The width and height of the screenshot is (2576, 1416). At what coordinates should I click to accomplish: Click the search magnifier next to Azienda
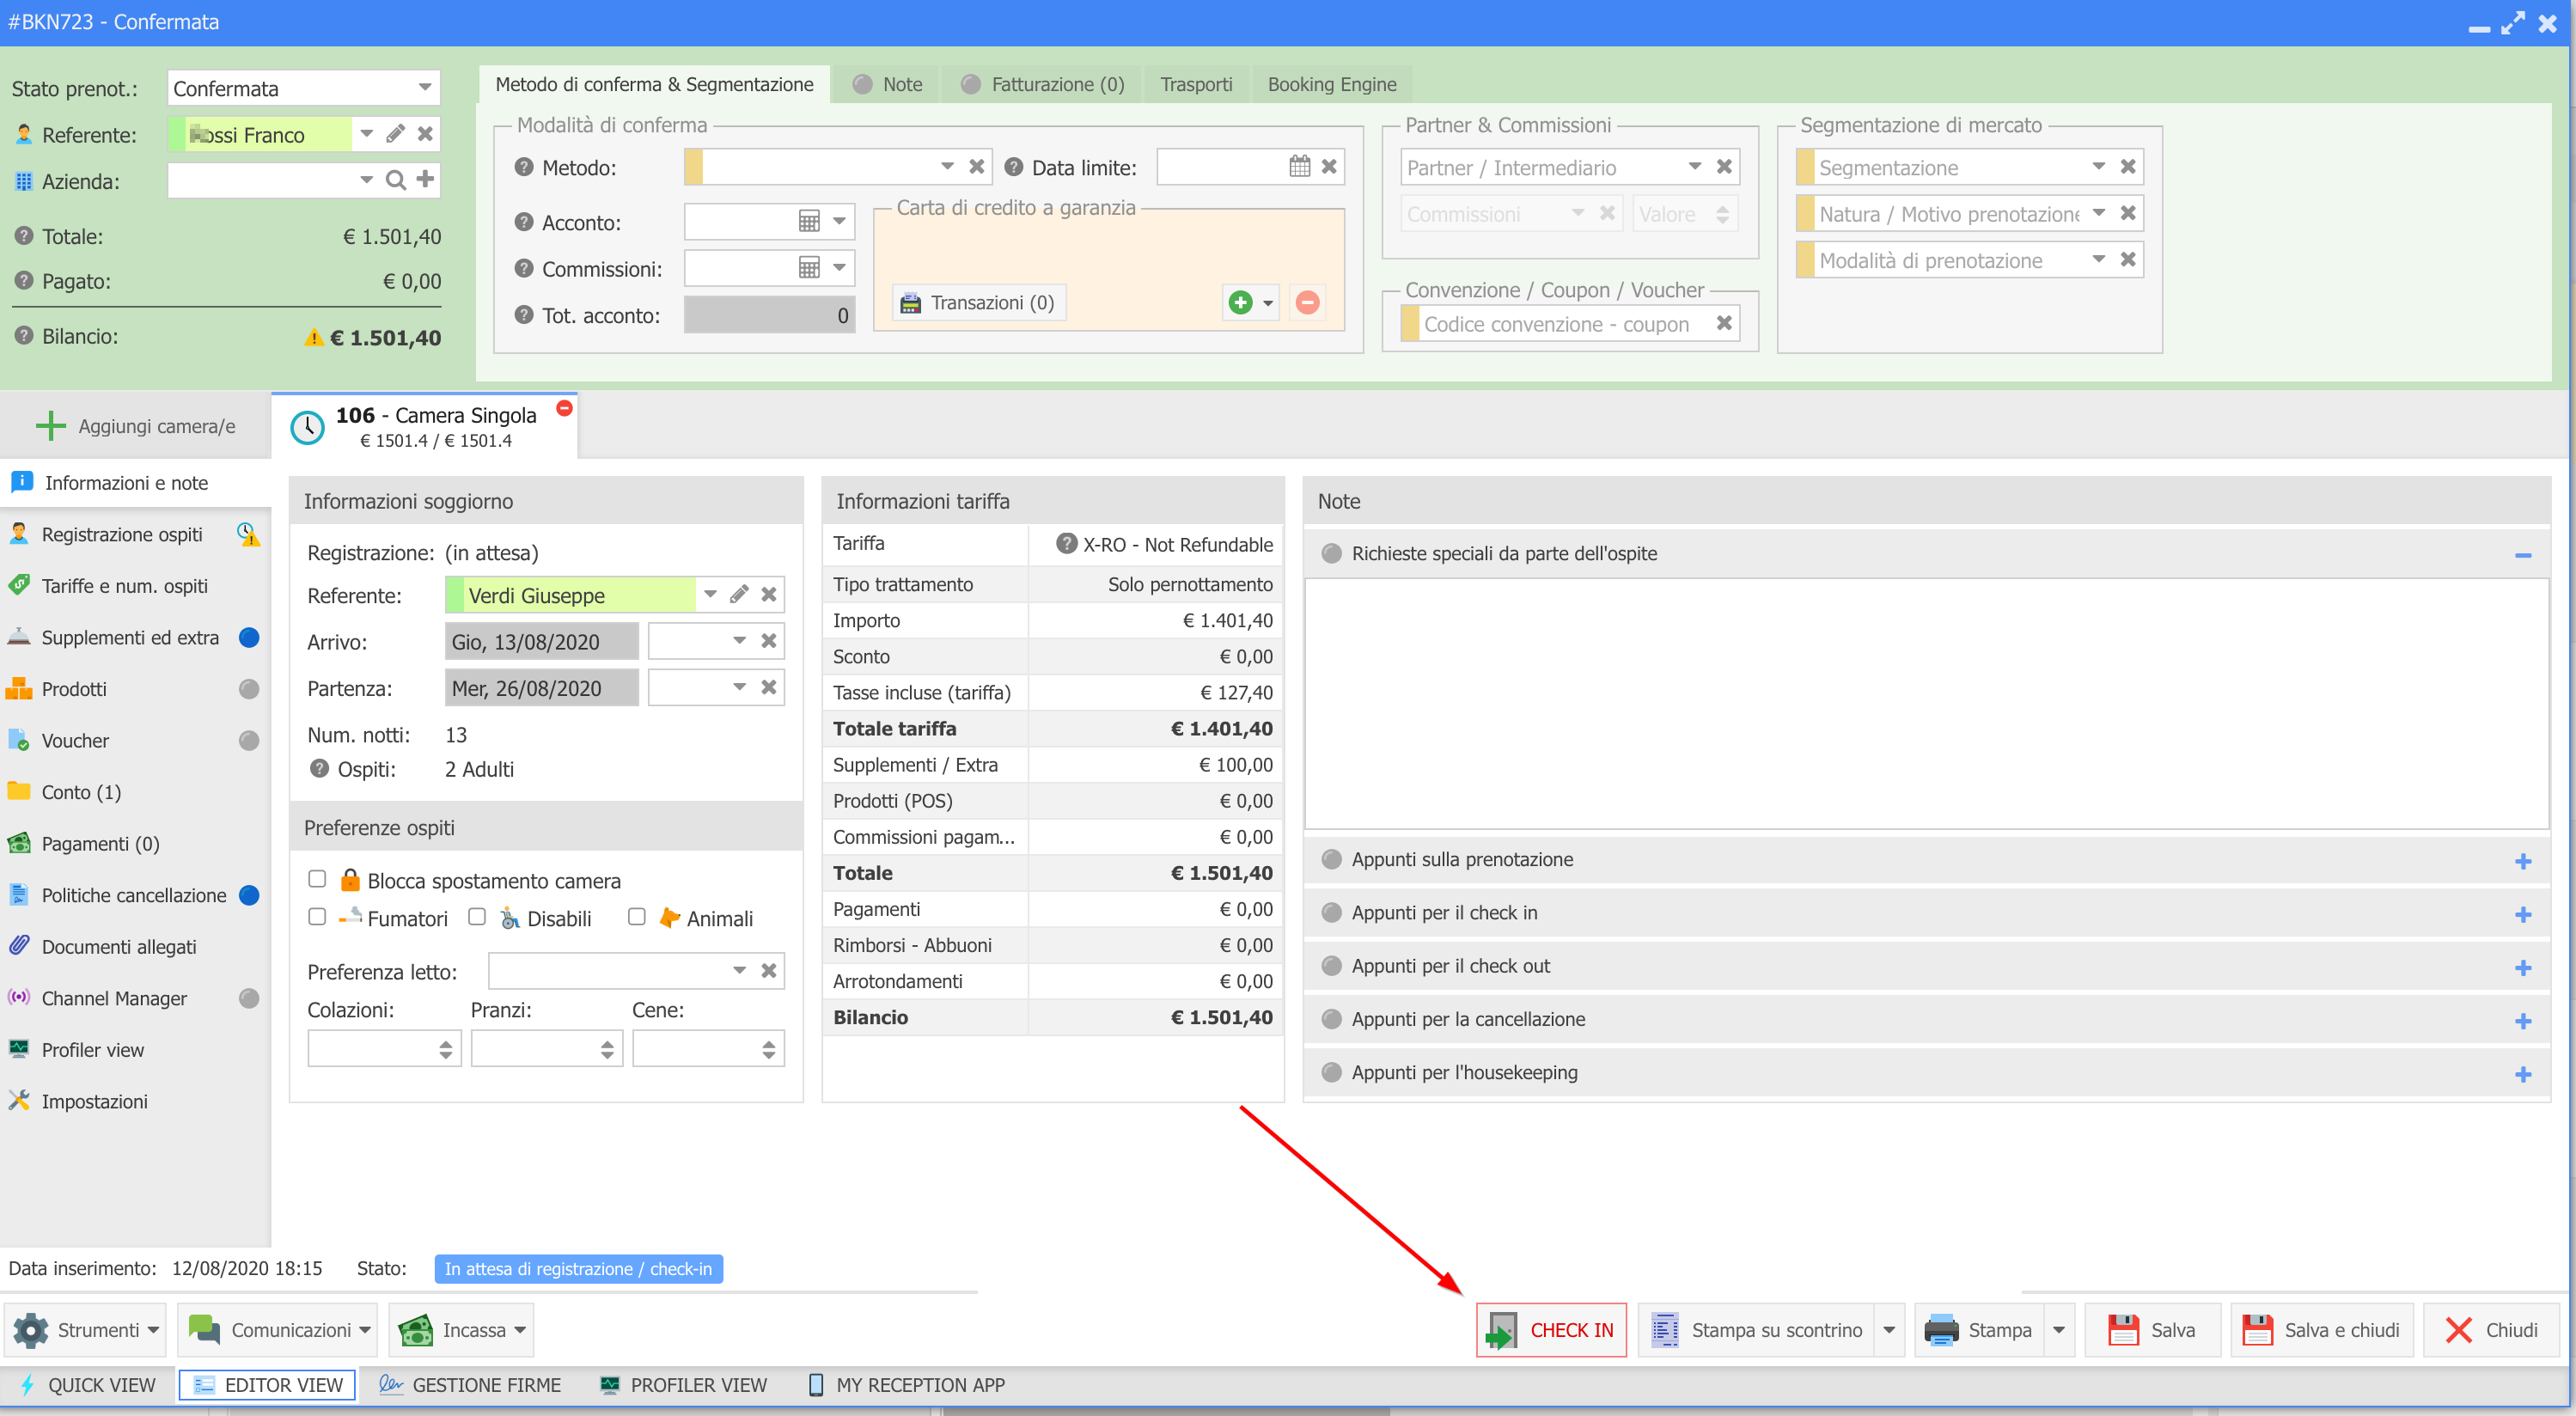[396, 180]
